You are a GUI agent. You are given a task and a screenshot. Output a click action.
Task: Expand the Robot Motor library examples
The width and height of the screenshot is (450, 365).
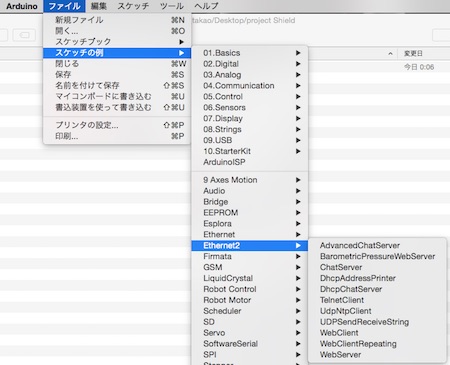click(x=250, y=300)
